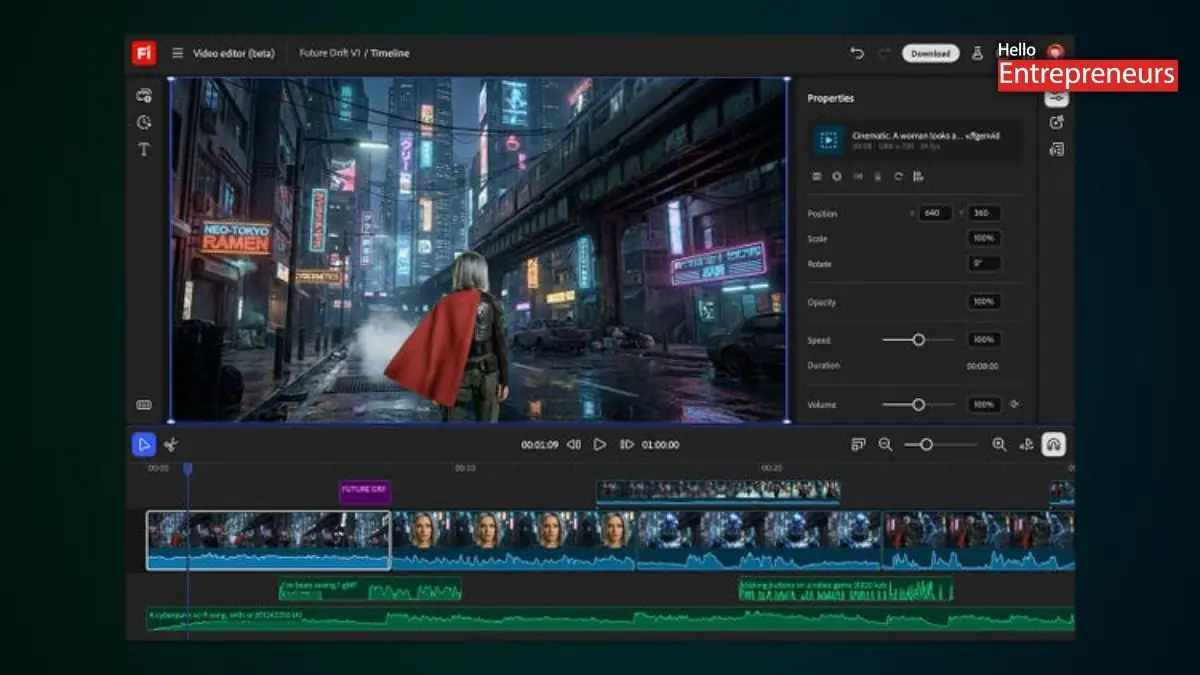Viewport: 1200px width, 675px height.
Task: Select the overlay video clip on upper track
Action: [718, 491]
